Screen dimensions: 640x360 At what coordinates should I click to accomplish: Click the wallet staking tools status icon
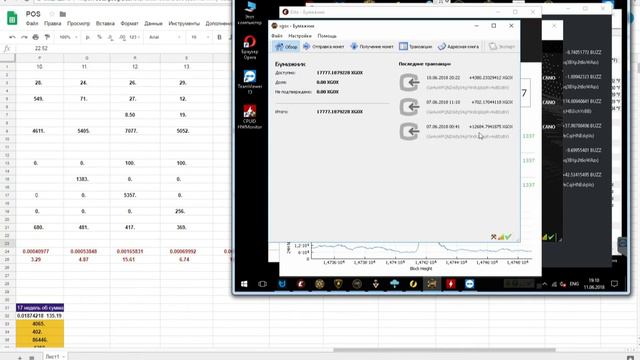tap(493, 237)
